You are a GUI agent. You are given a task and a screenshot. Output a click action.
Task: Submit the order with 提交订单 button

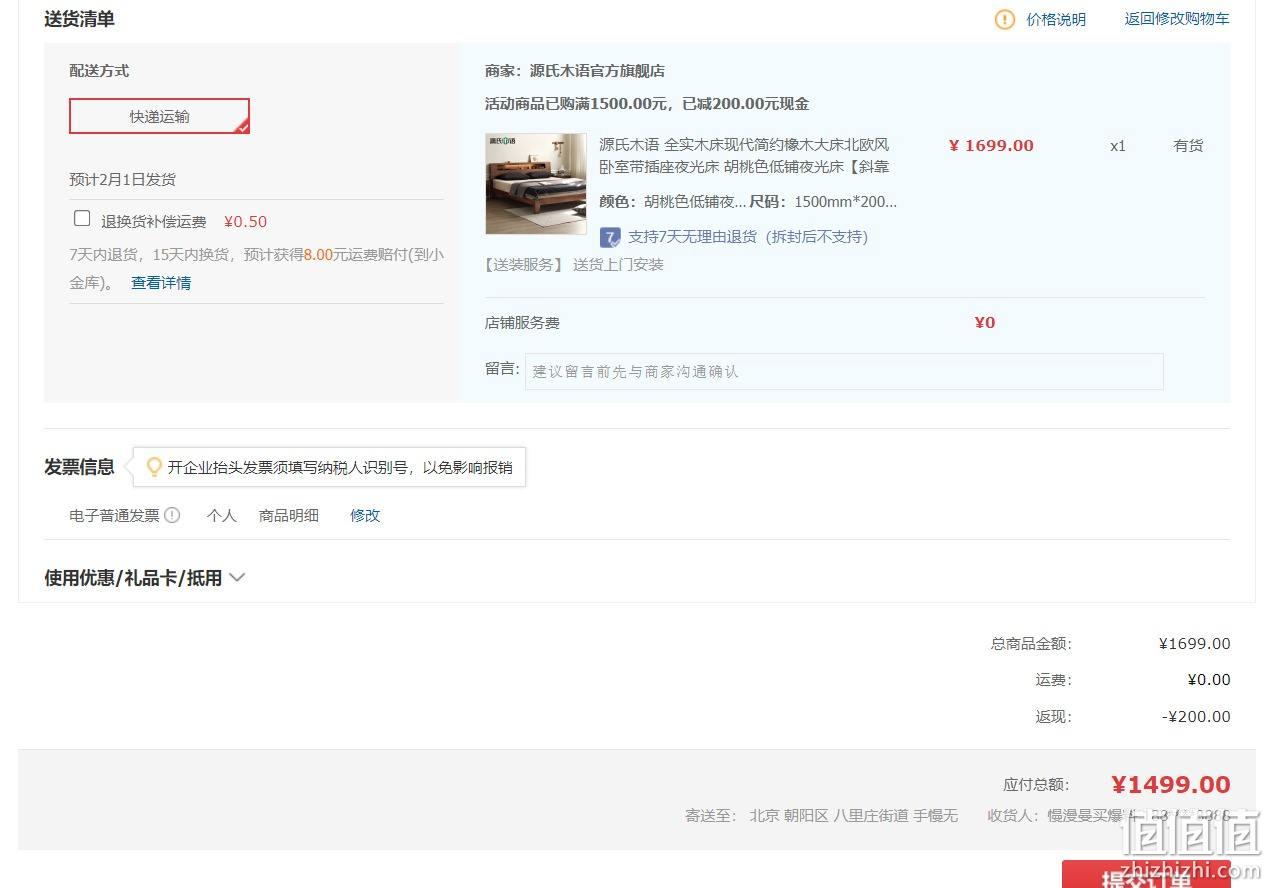(1146, 874)
